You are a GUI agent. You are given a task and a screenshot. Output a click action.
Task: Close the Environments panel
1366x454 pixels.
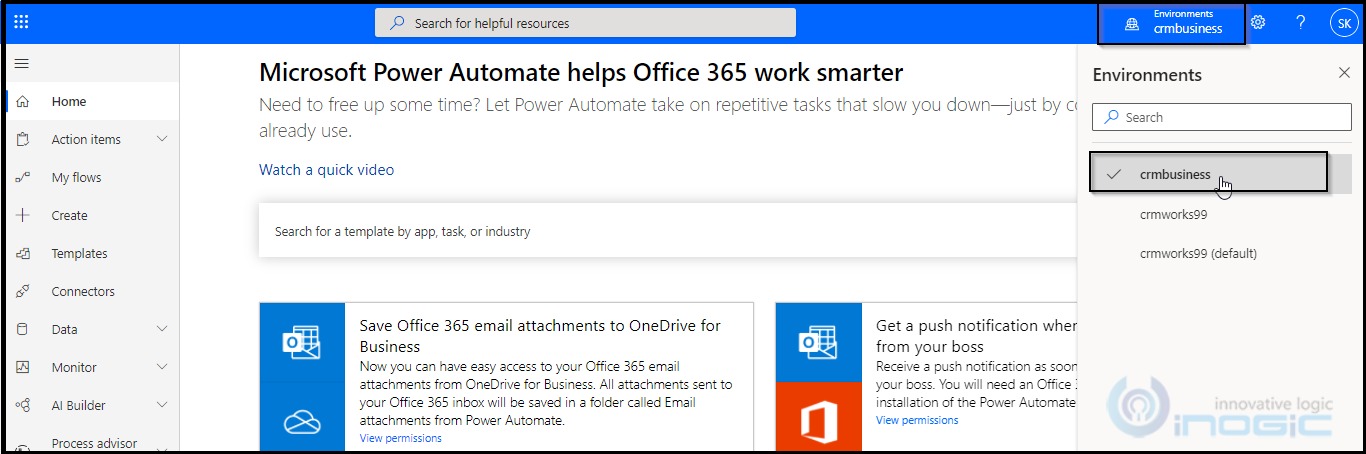tap(1344, 73)
